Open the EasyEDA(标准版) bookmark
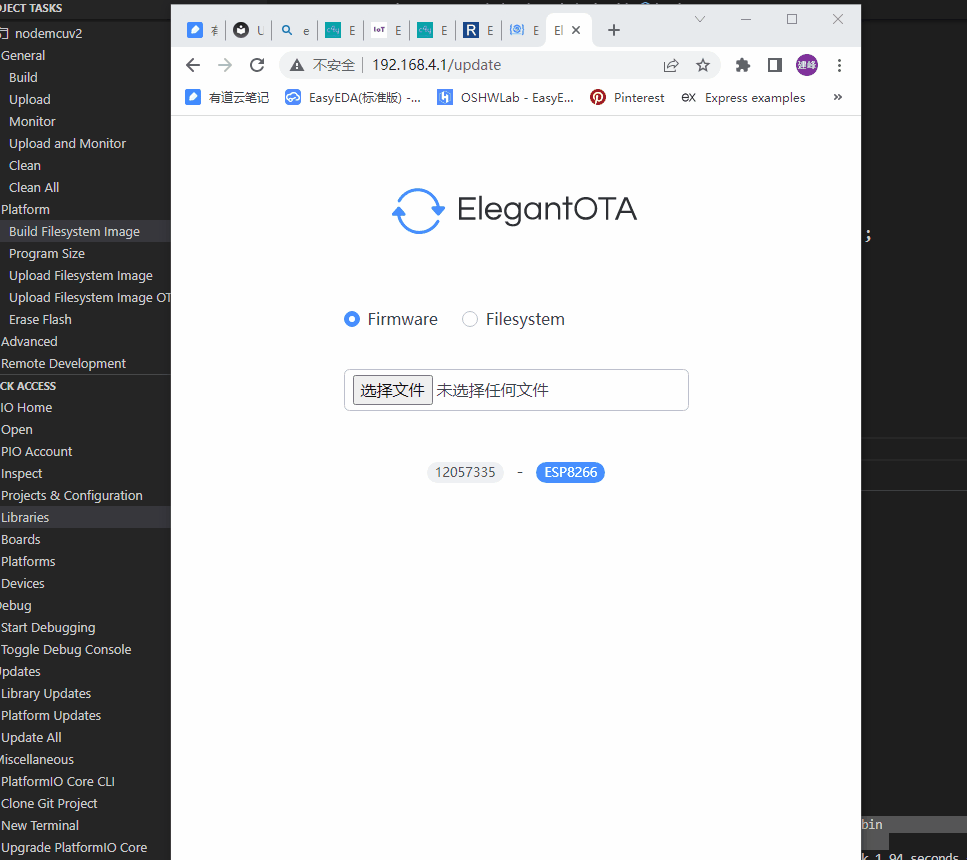Screen dimensions: 967x860 click(x=353, y=97)
